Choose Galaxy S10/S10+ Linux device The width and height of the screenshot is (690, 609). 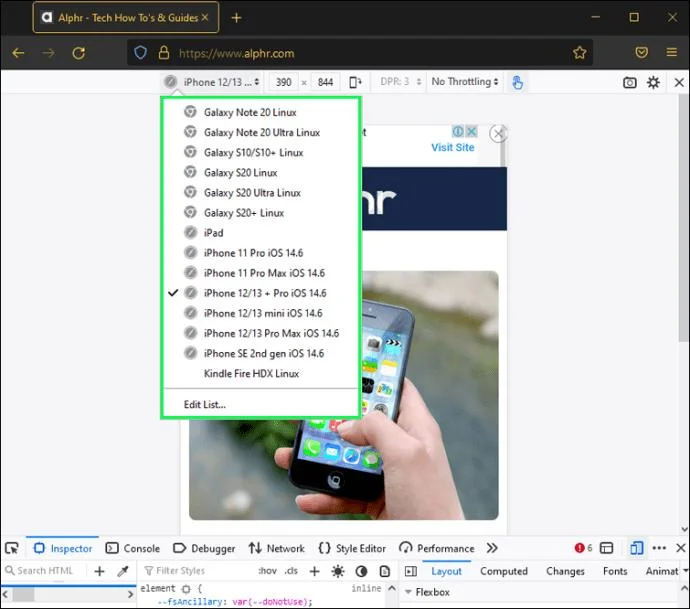tap(260, 153)
